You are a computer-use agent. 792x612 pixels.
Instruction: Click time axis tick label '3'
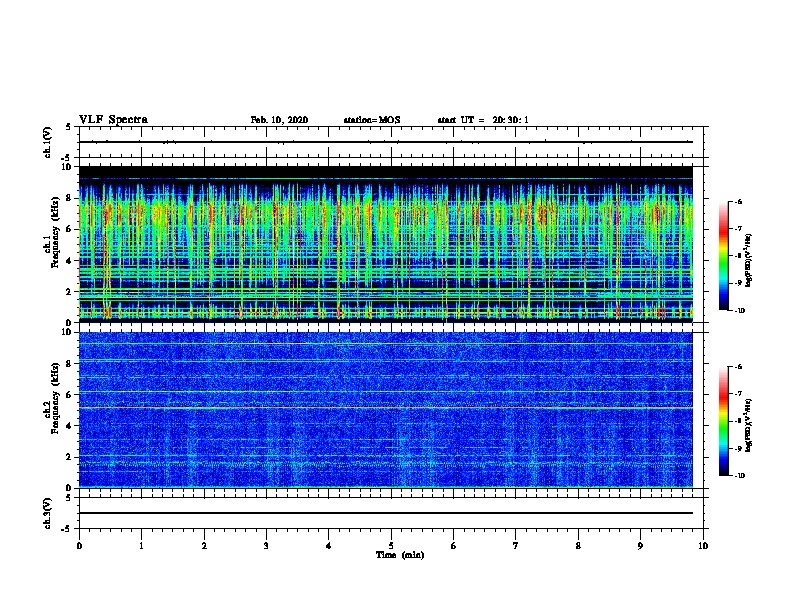(x=266, y=545)
